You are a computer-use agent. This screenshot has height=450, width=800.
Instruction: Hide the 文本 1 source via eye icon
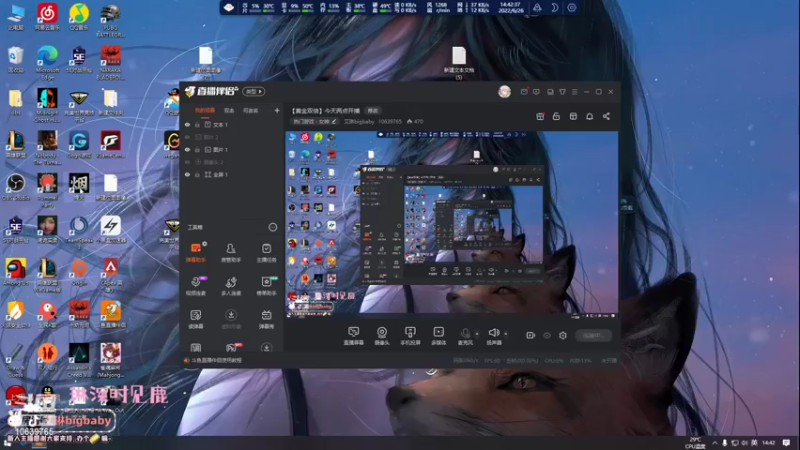tap(187, 124)
